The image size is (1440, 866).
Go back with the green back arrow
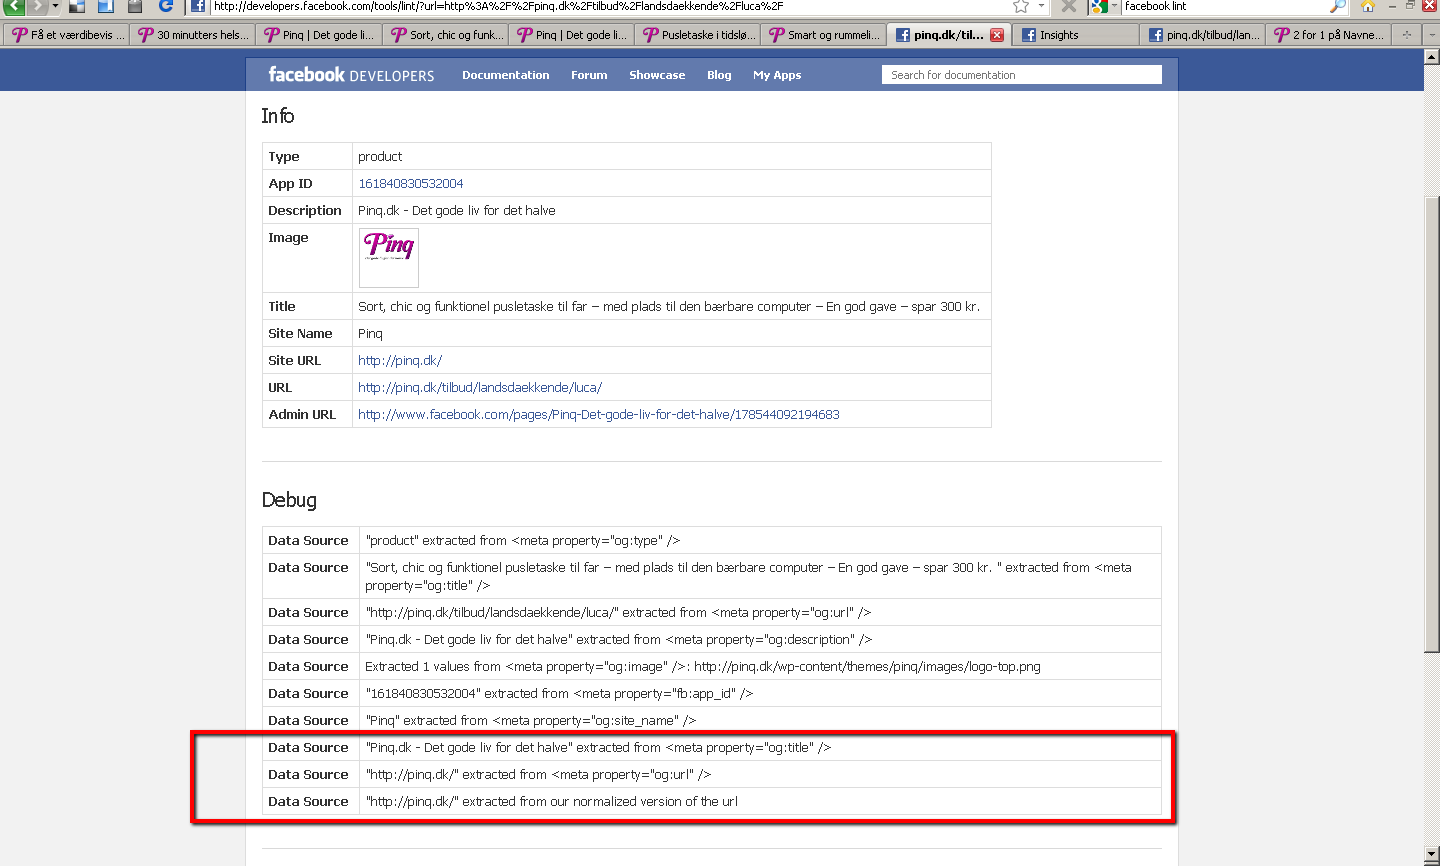[x=13, y=6]
